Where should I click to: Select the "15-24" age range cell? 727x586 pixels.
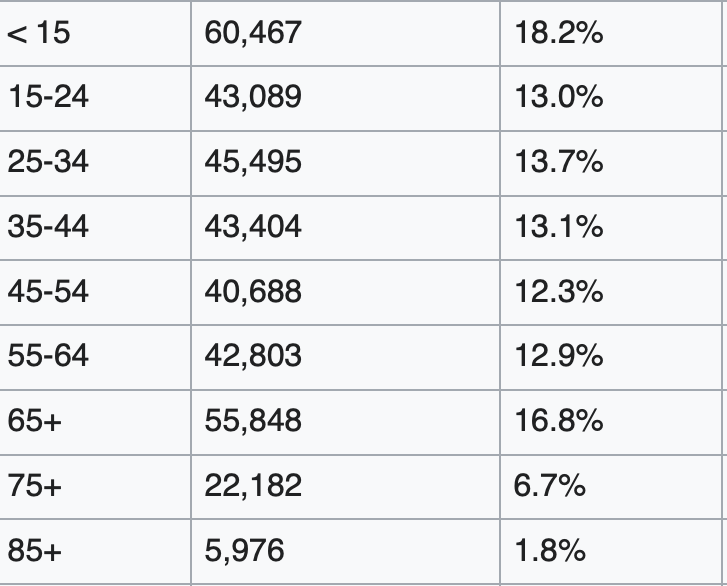click(x=47, y=97)
